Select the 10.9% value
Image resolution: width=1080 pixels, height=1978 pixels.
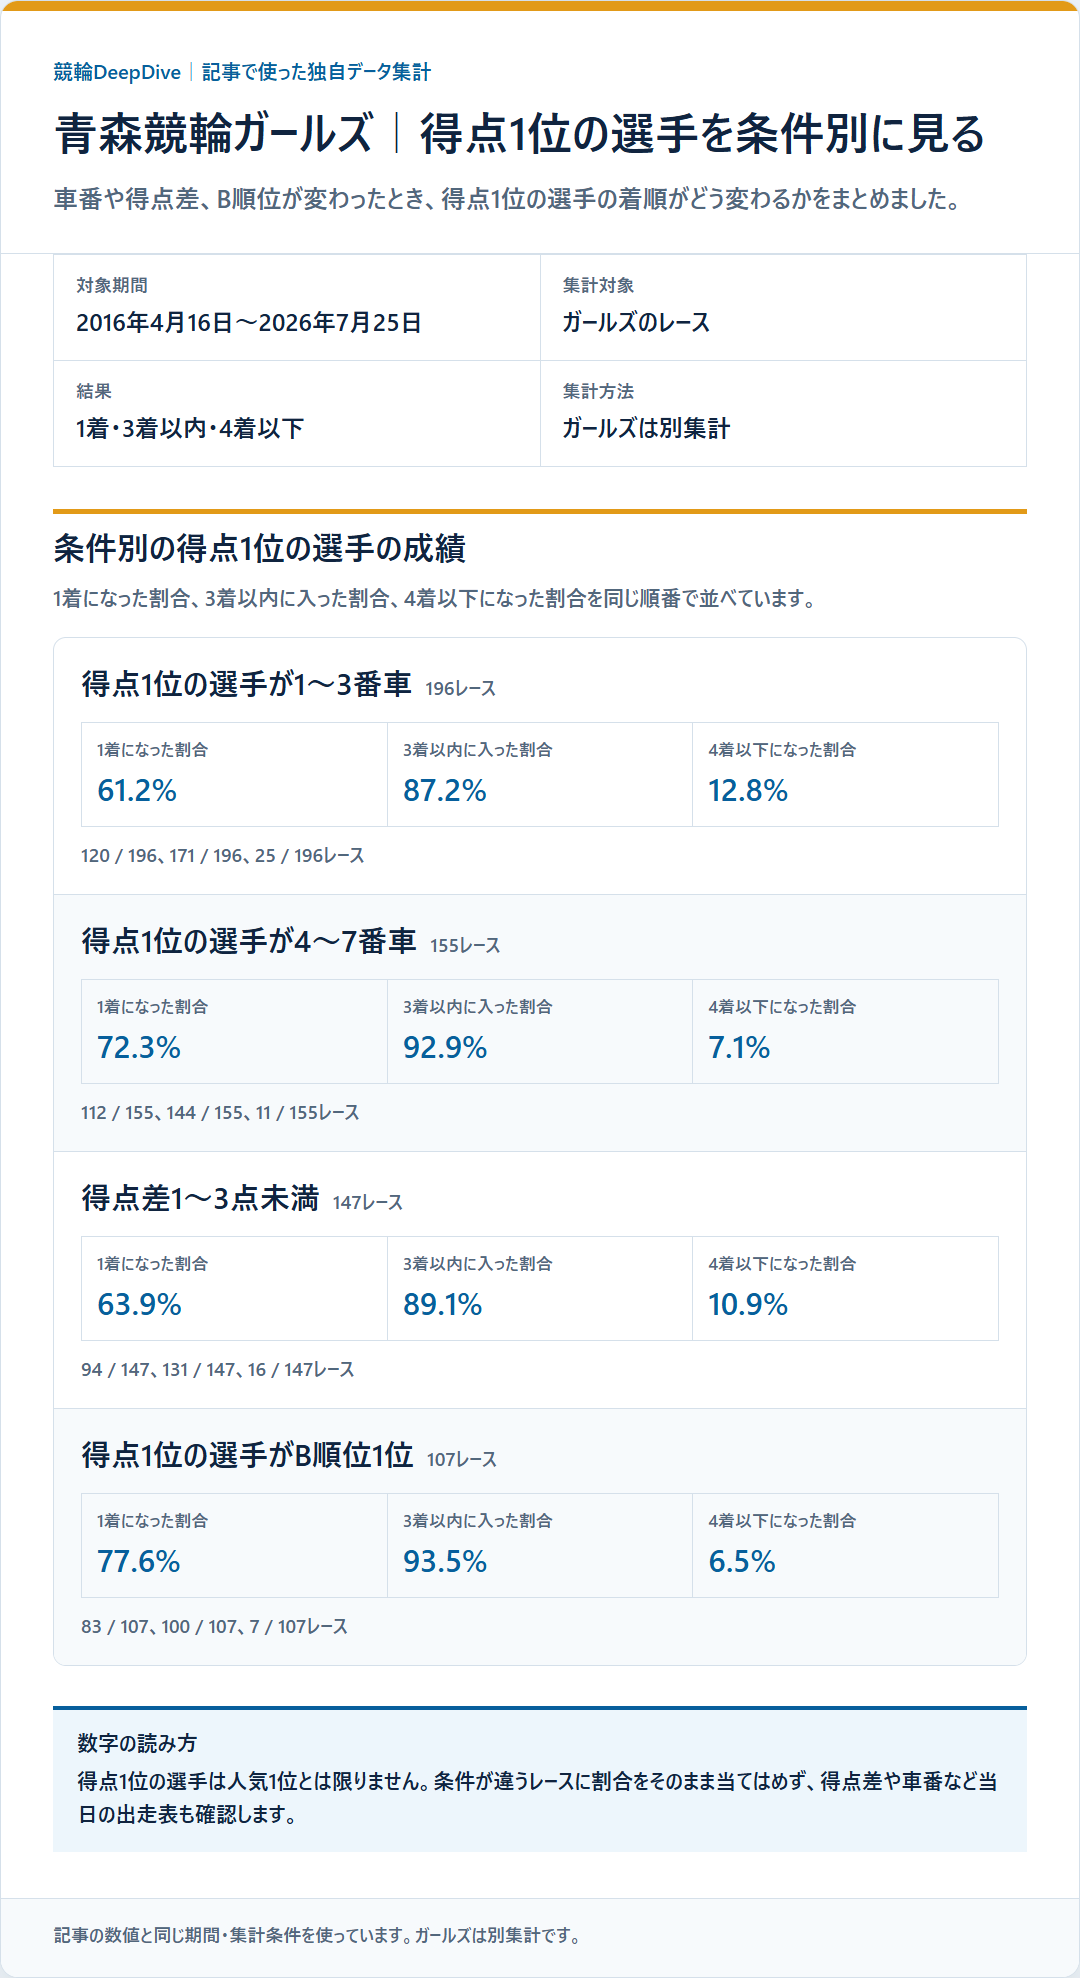pyautogui.click(x=748, y=1305)
